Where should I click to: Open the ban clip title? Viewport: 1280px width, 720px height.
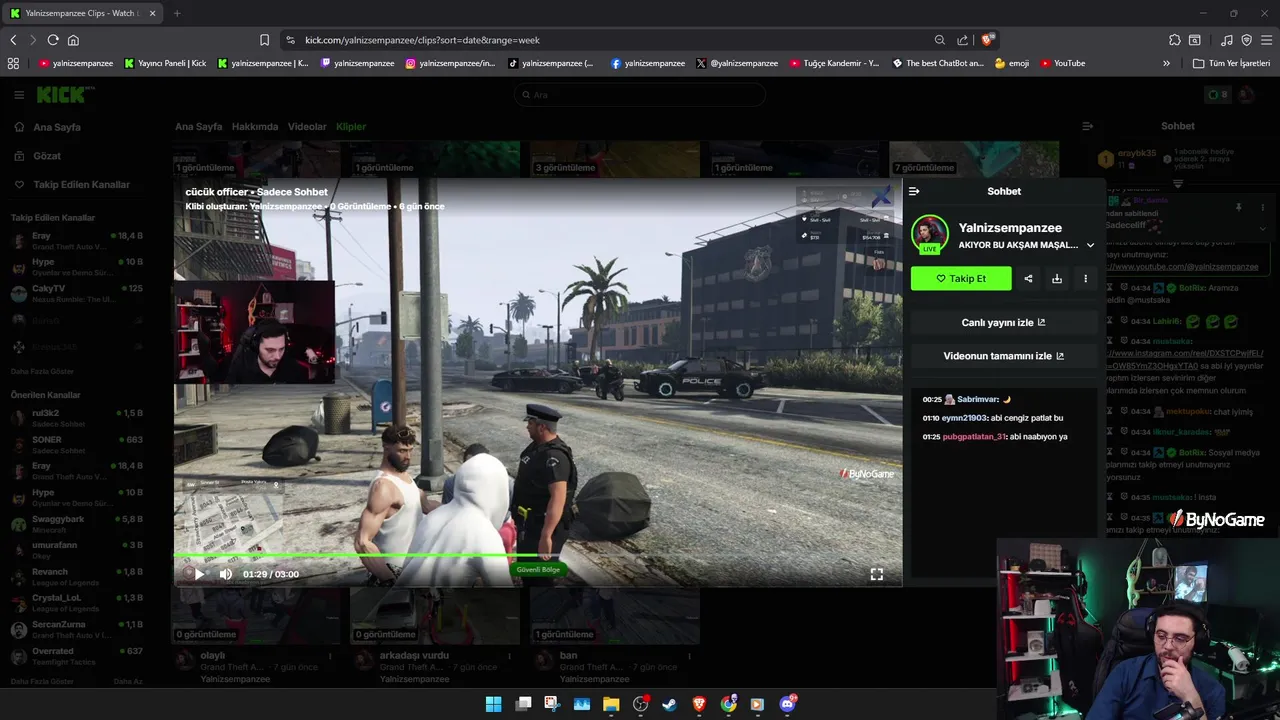pos(568,655)
